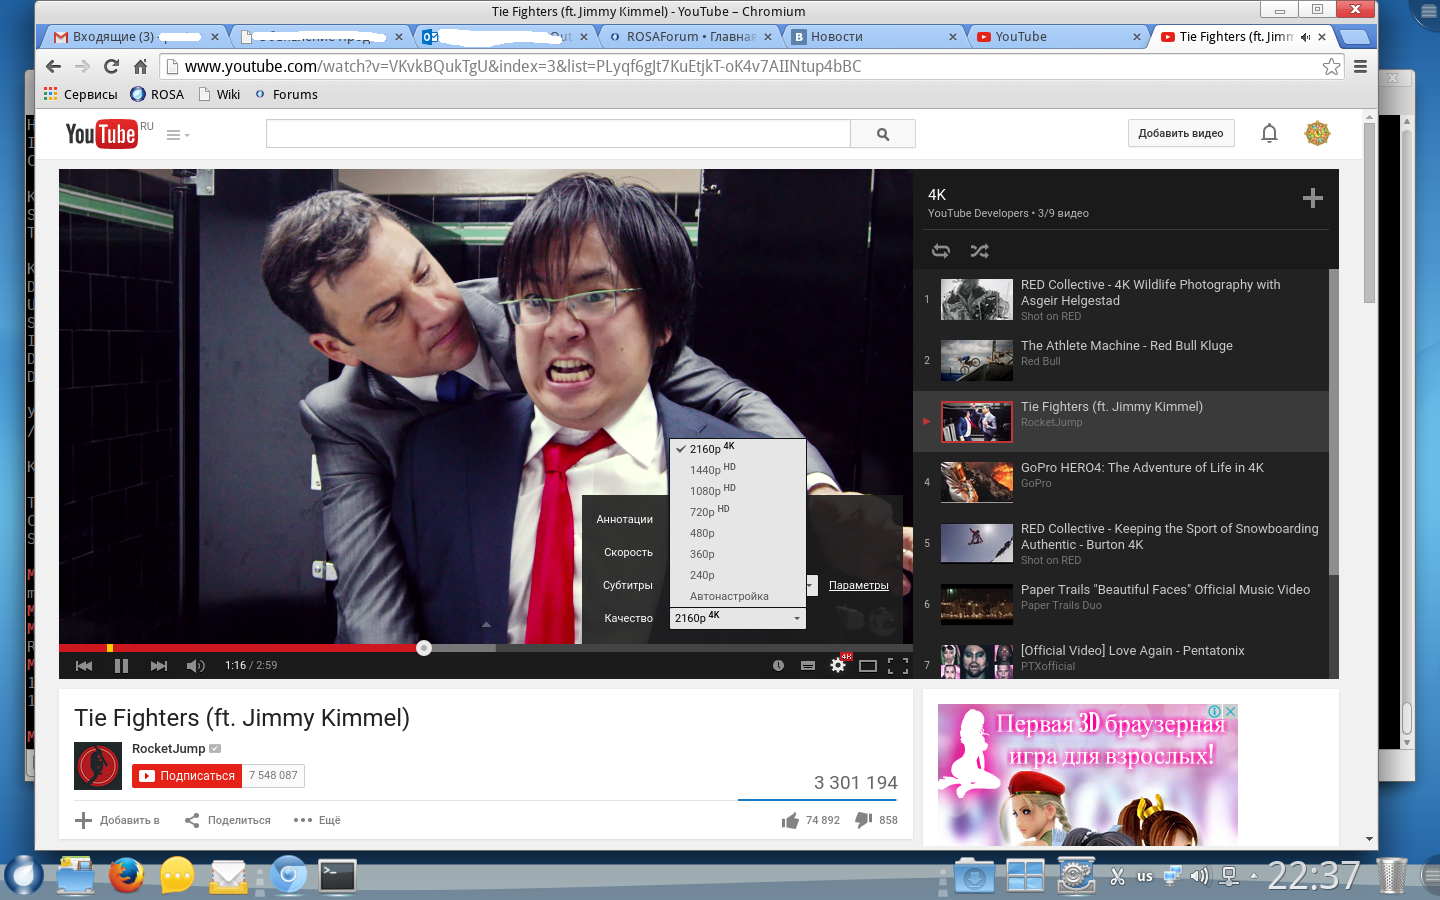Select 480p quality
The height and width of the screenshot is (900, 1440).
738,533
